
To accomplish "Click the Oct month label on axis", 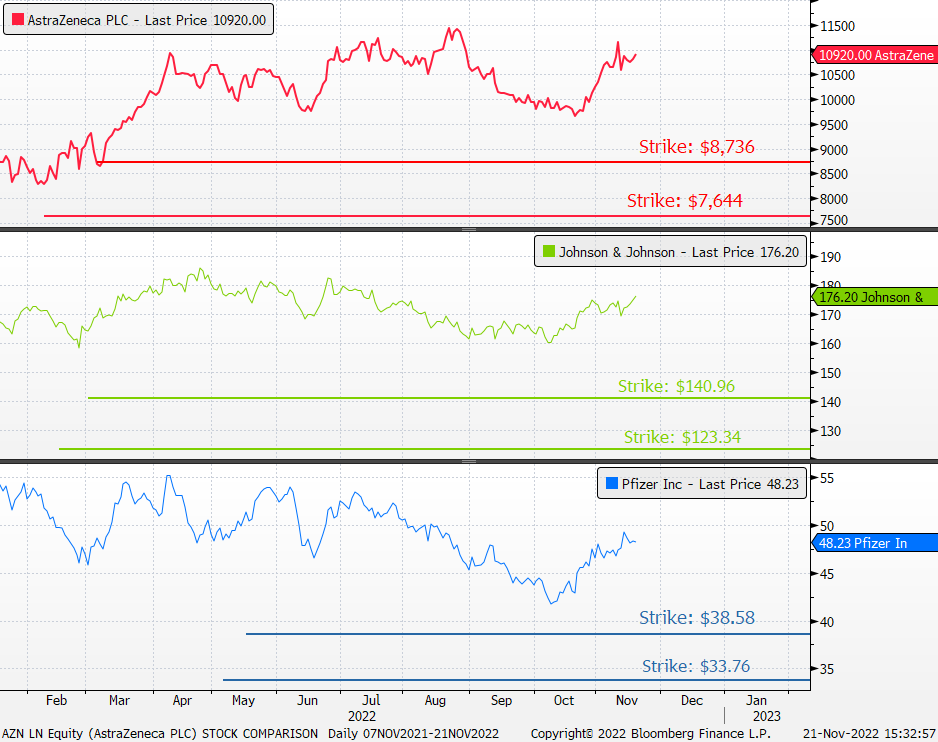I will pyautogui.click(x=564, y=700).
